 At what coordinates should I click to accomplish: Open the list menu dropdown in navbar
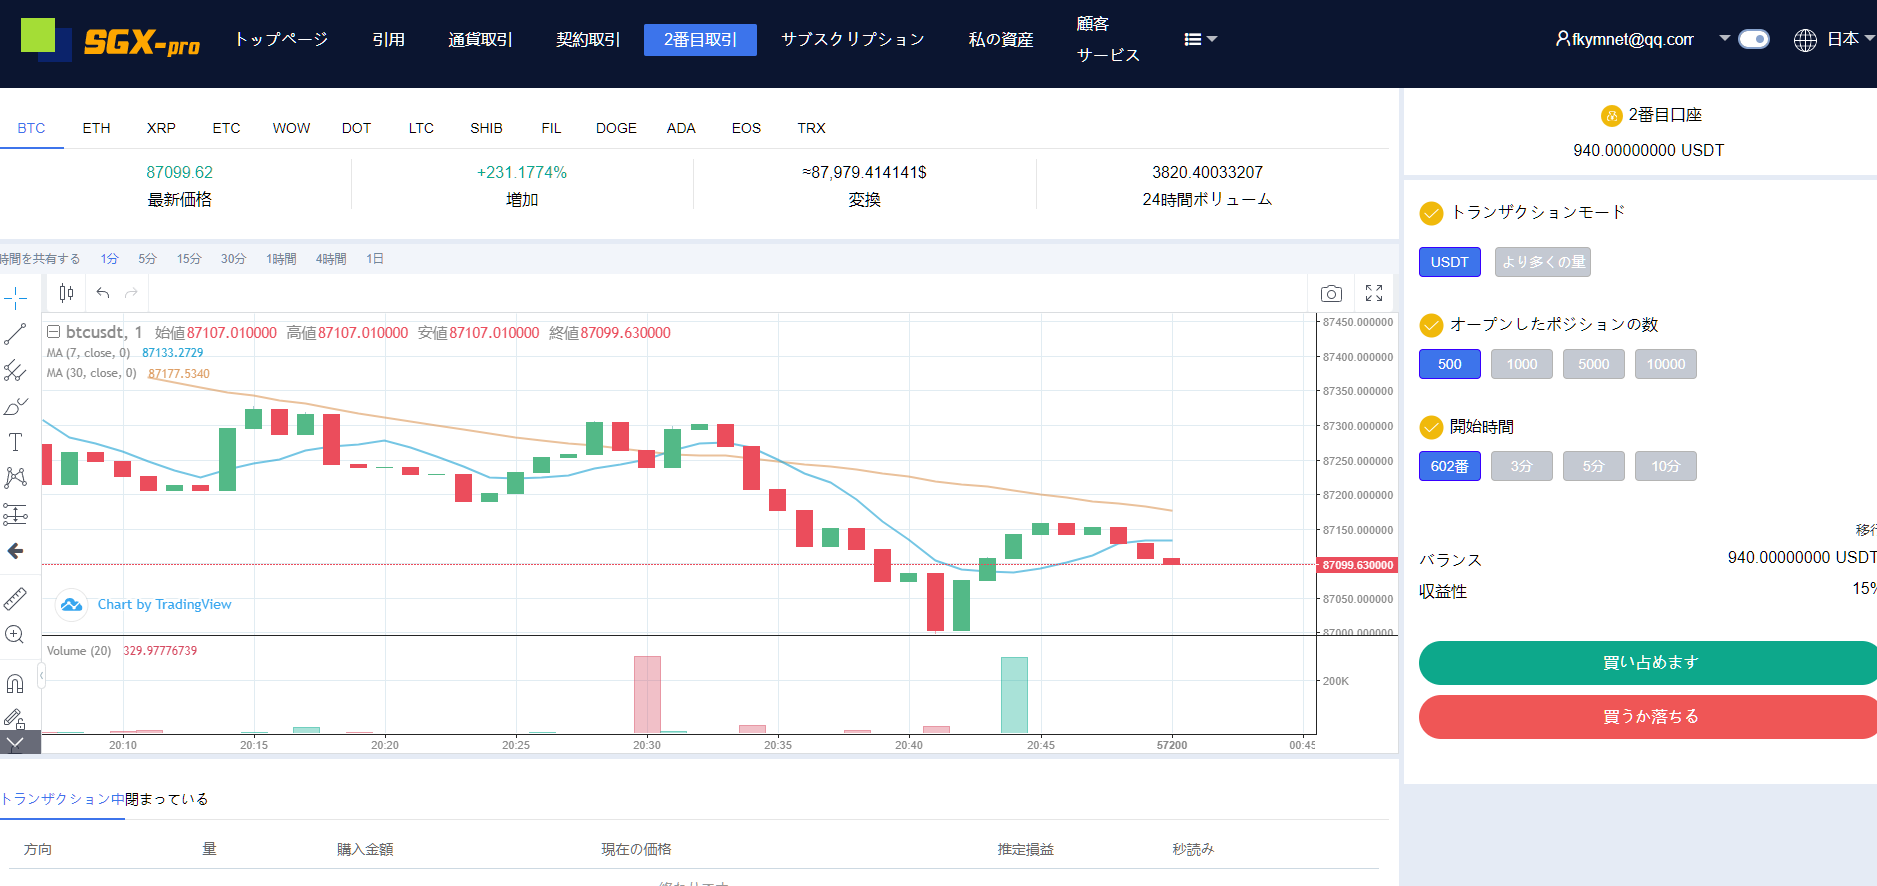tap(1200, 39)
